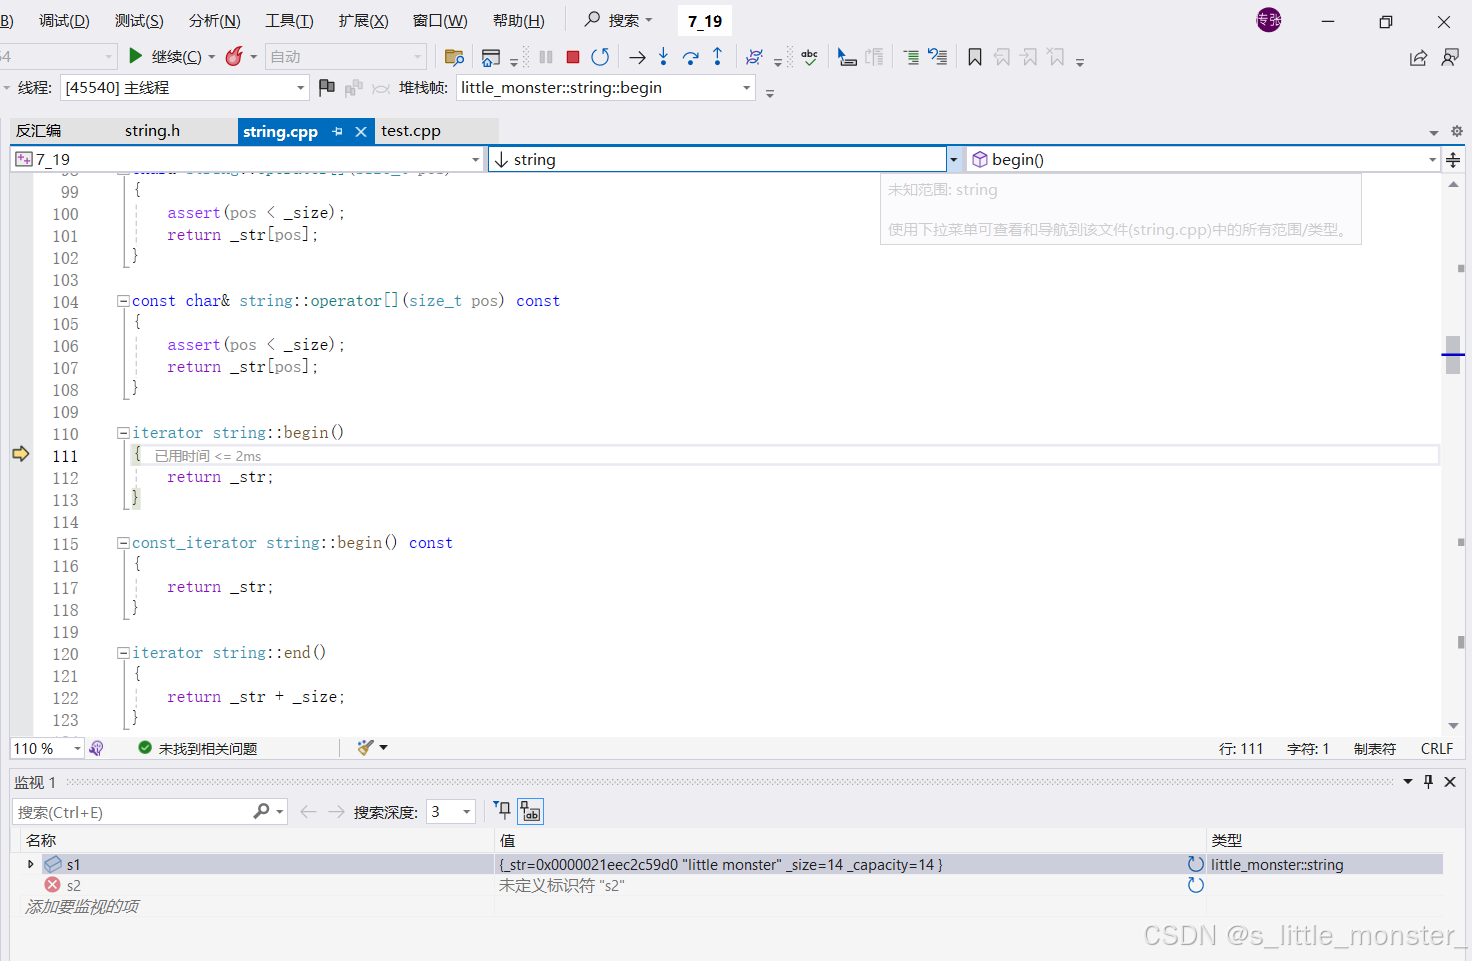Click the execution pointer arrow at line 111
This screenshot has width=1472, height=961.
tap(21, 454)
